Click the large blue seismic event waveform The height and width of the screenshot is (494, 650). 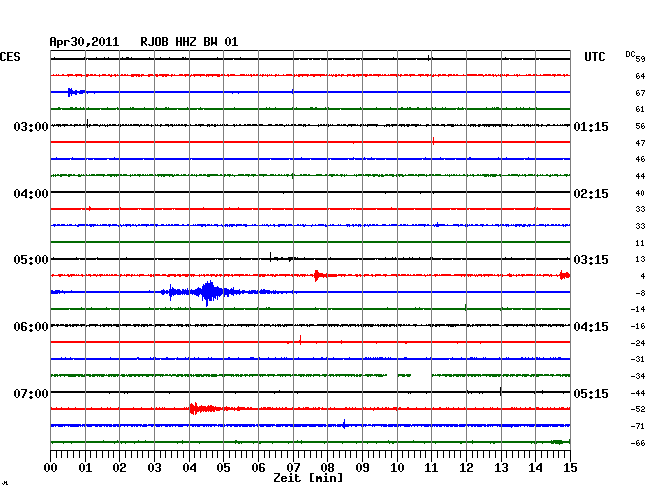207,292
